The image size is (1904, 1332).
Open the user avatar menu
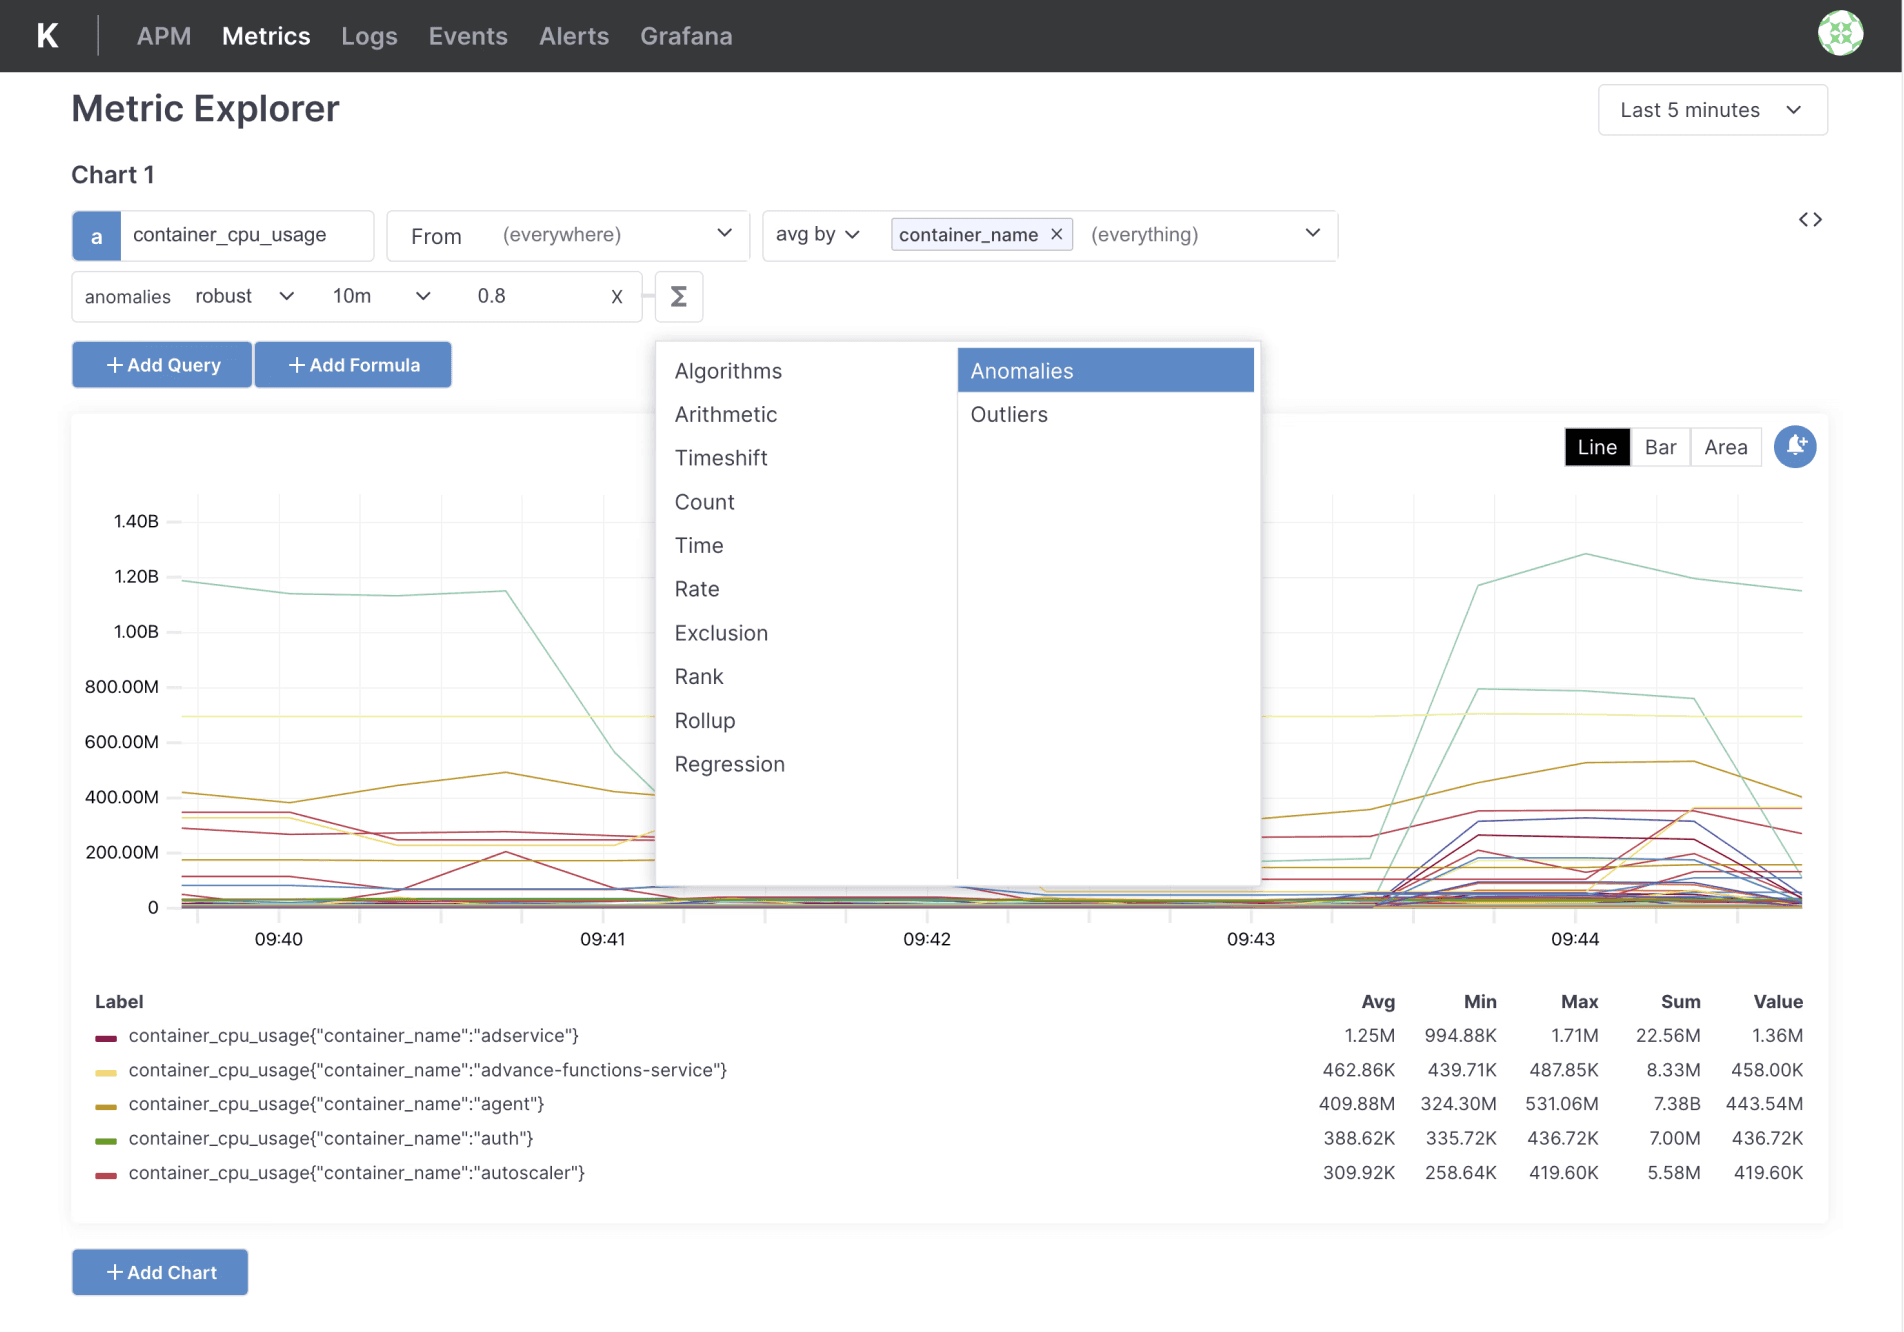click(x=1840, y=34)
